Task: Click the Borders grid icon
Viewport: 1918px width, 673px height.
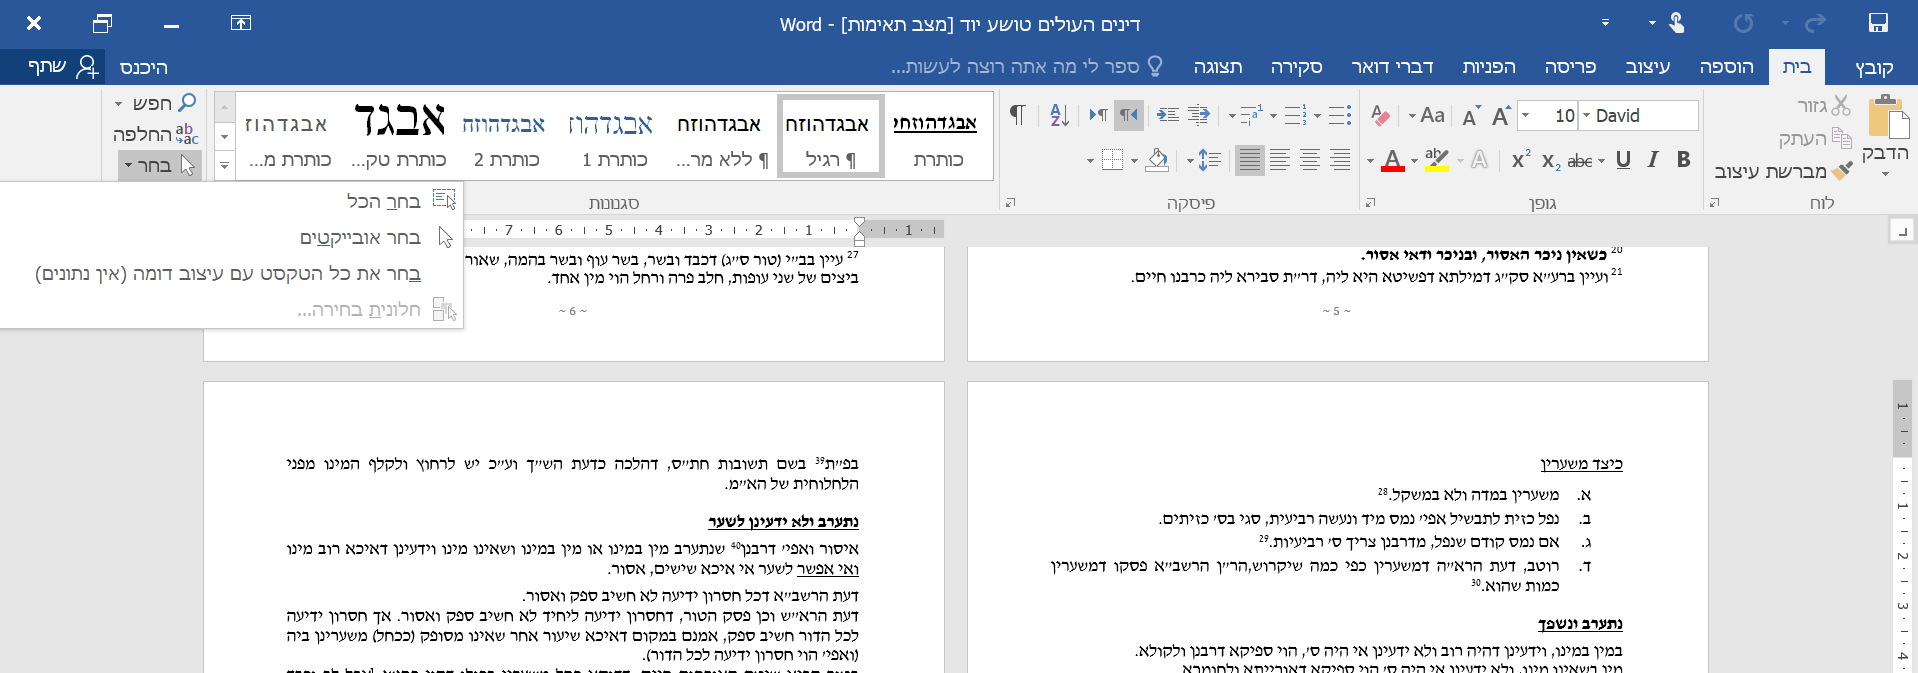Action: coord(1112,160)
